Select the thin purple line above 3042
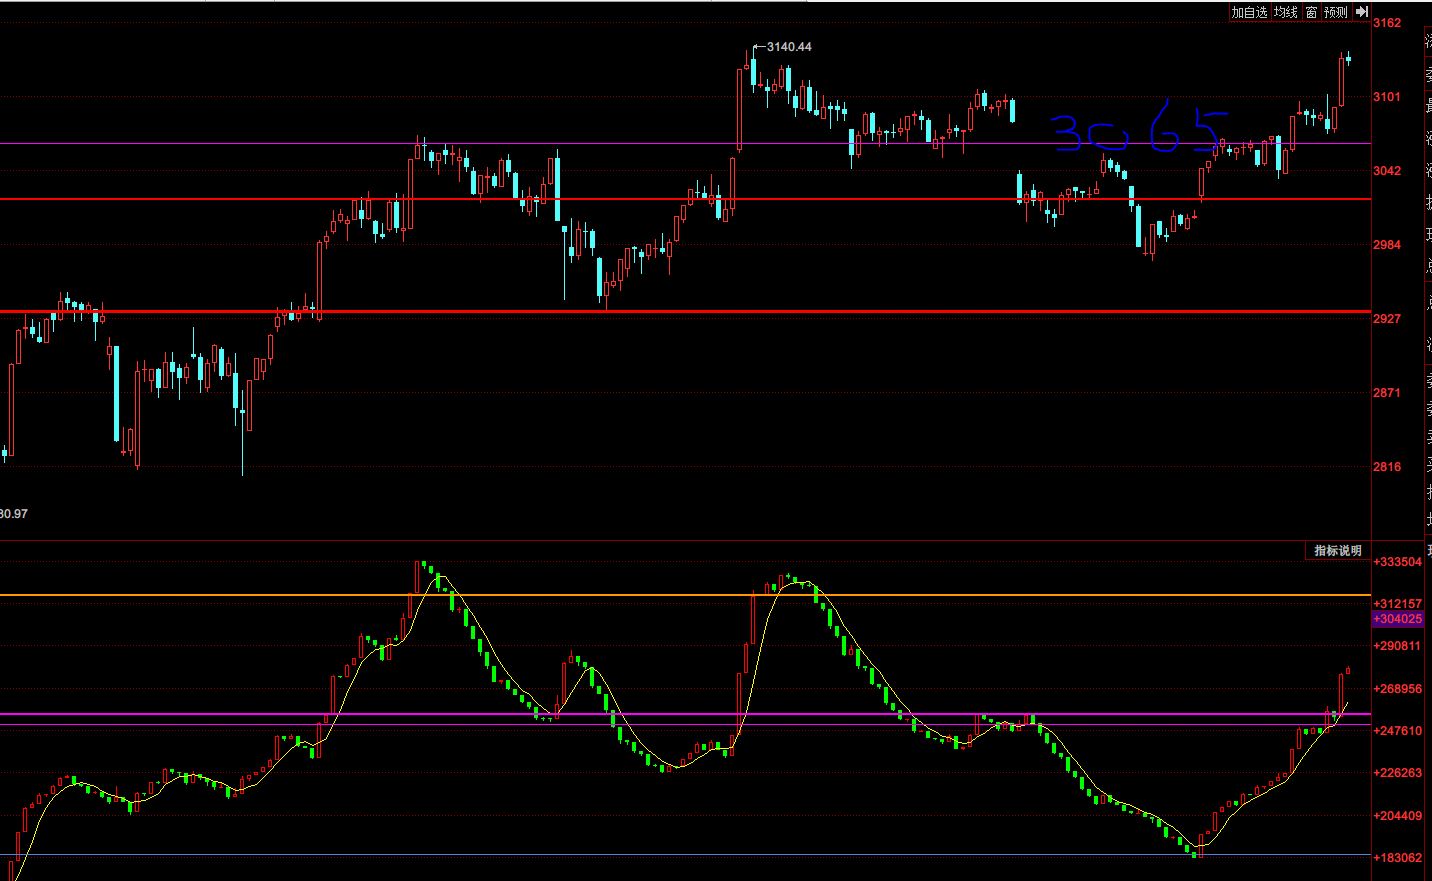1432x881 pixels. pyautogui.click(x=685, y=143)
